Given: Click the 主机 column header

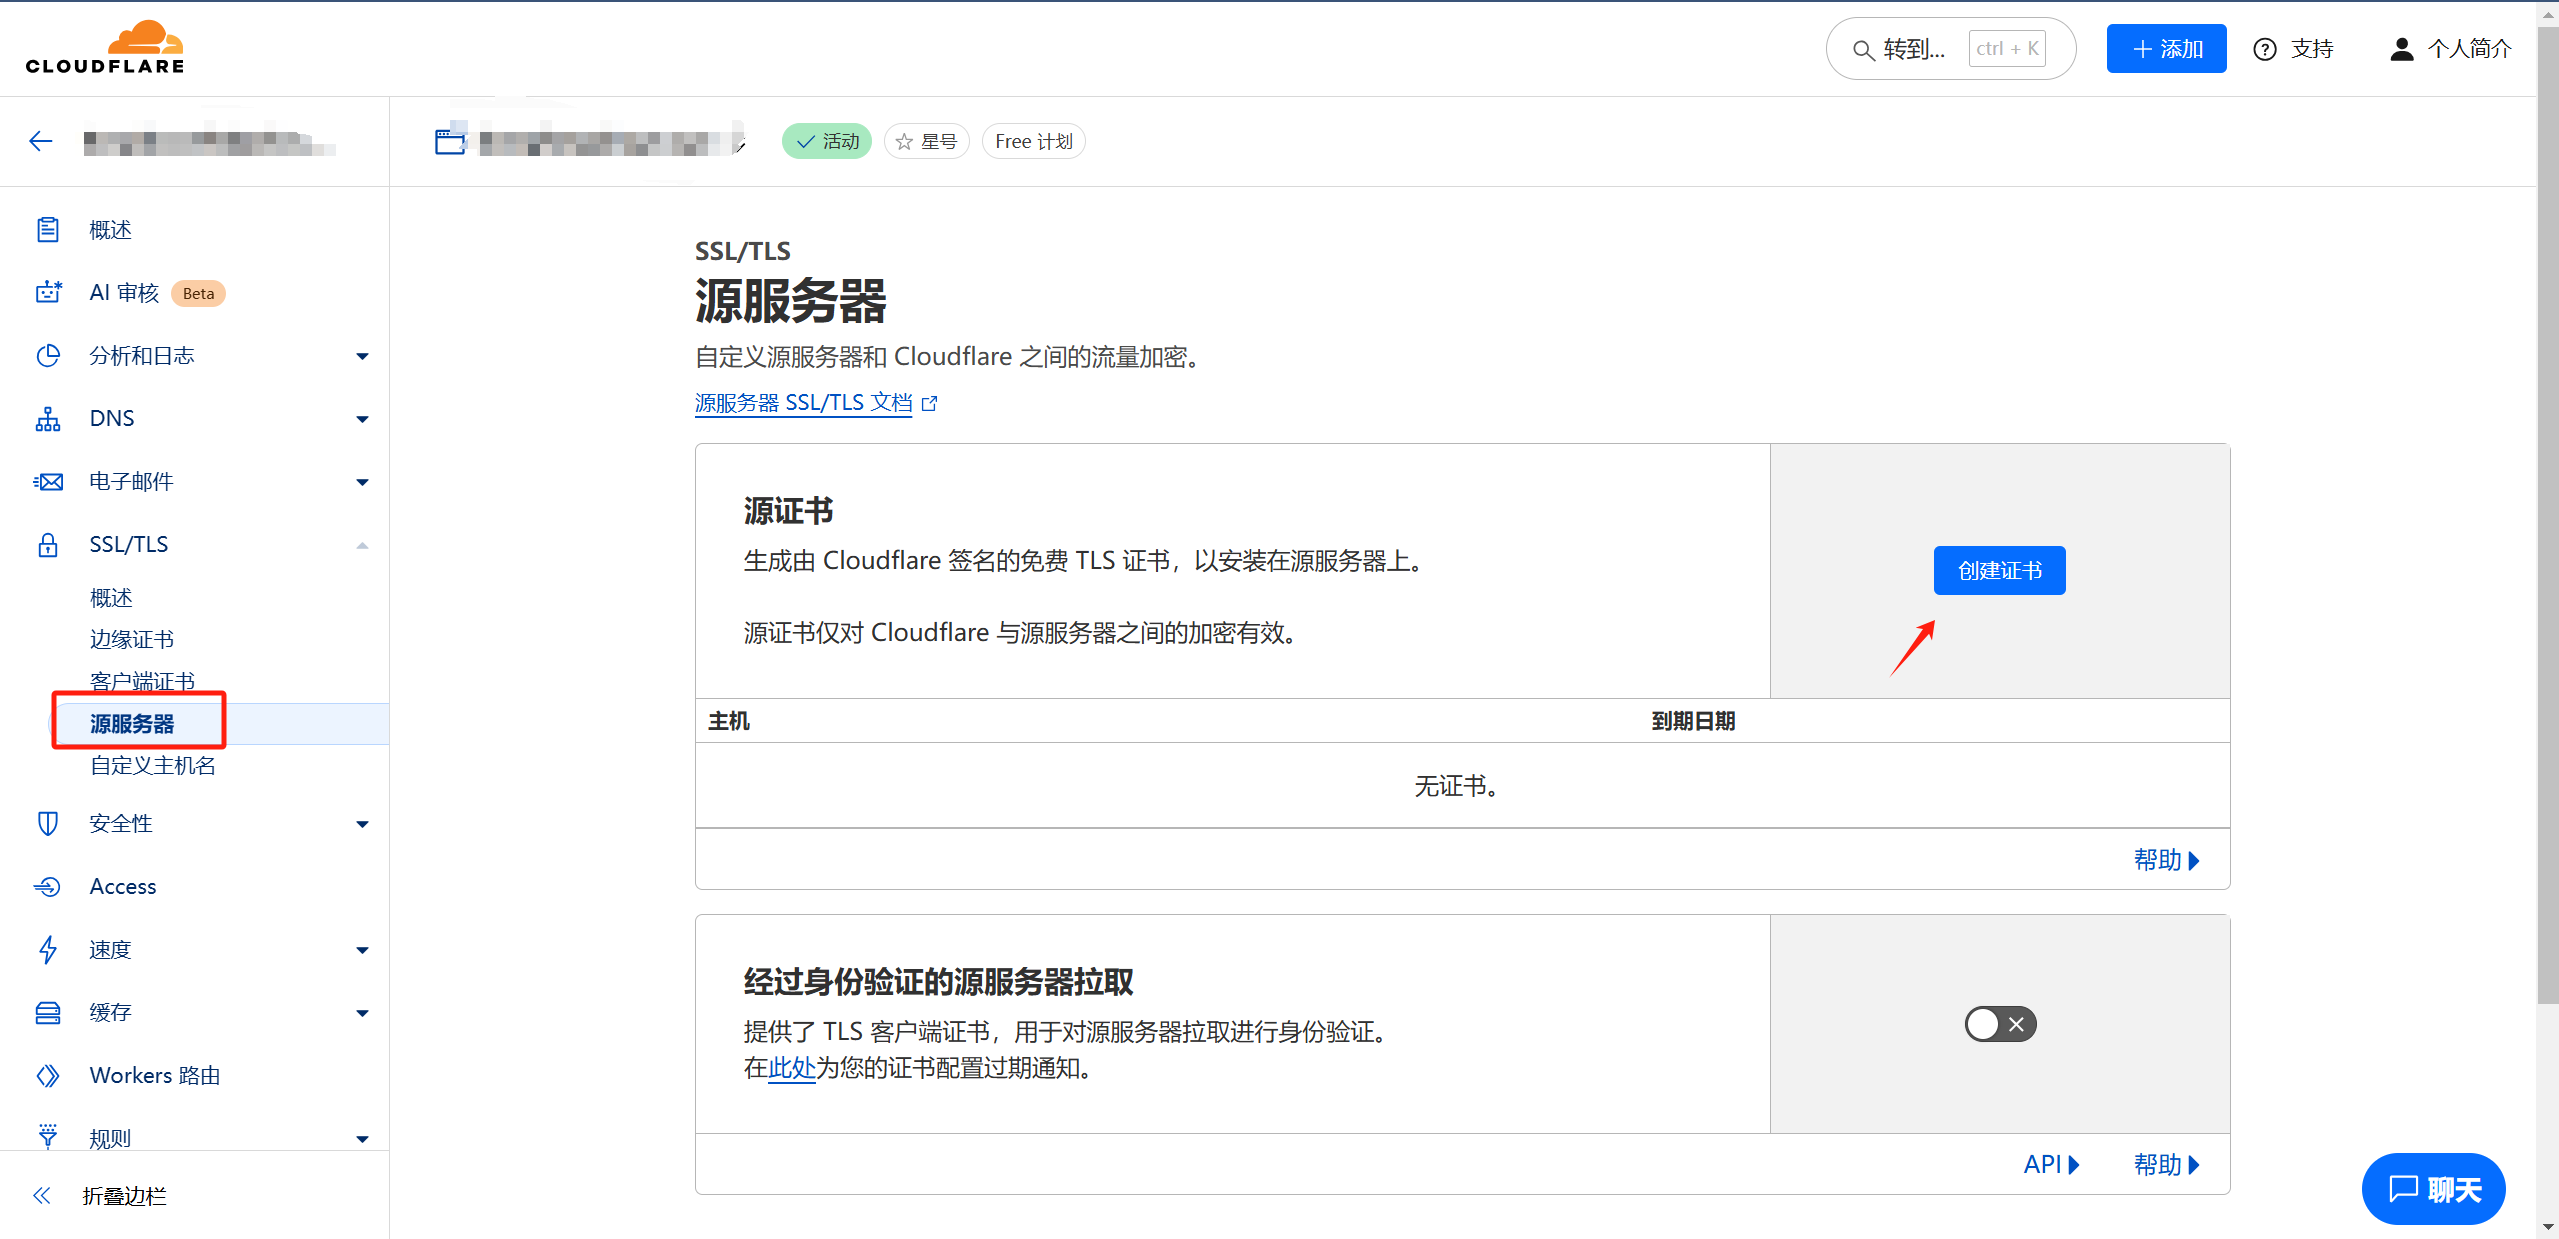Looking at the screenshot, I should tap(728, 721).
